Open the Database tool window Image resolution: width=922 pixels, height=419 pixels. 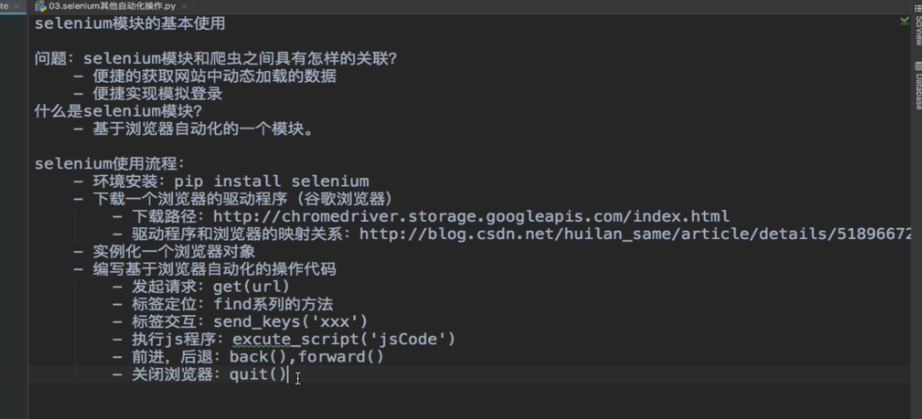tap(916, 88)
